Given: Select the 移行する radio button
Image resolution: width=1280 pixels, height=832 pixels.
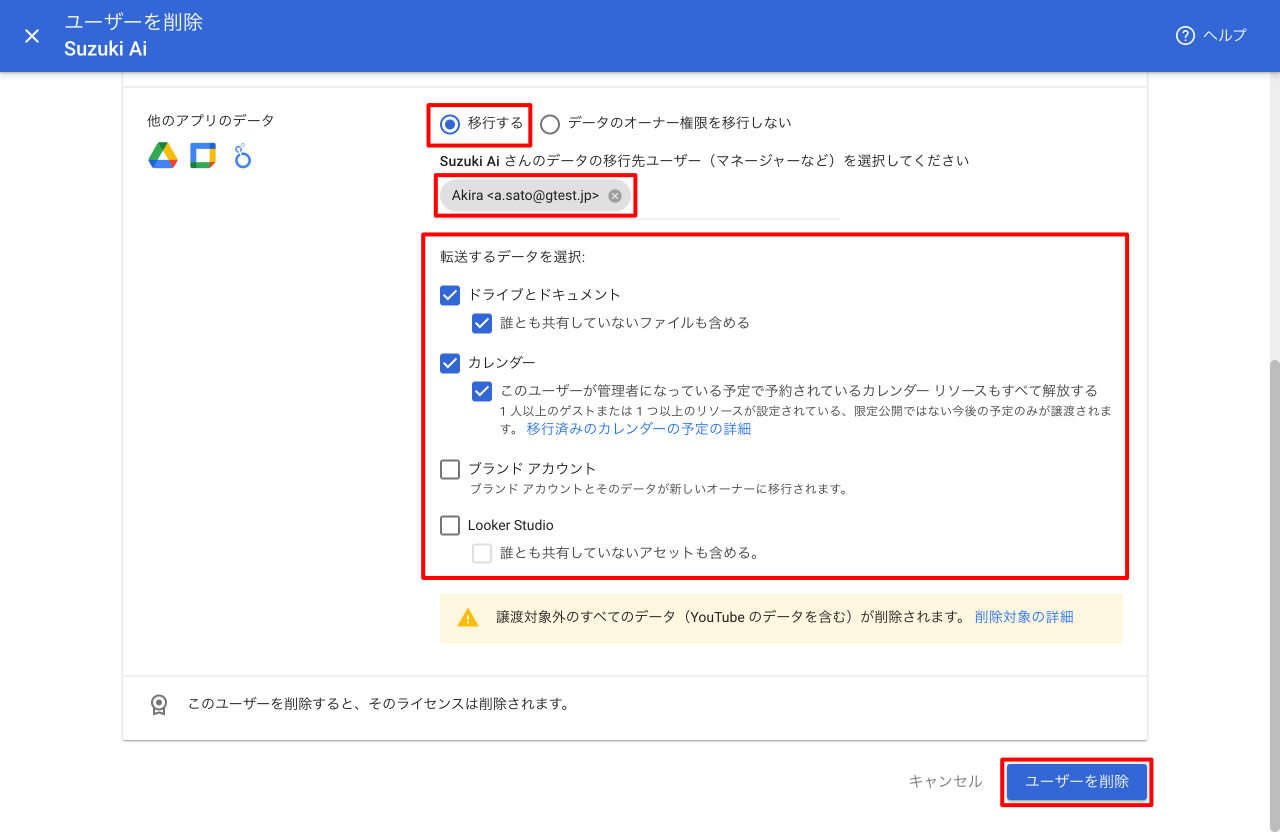Looking at the screenshot, I should tap(450, 124).
